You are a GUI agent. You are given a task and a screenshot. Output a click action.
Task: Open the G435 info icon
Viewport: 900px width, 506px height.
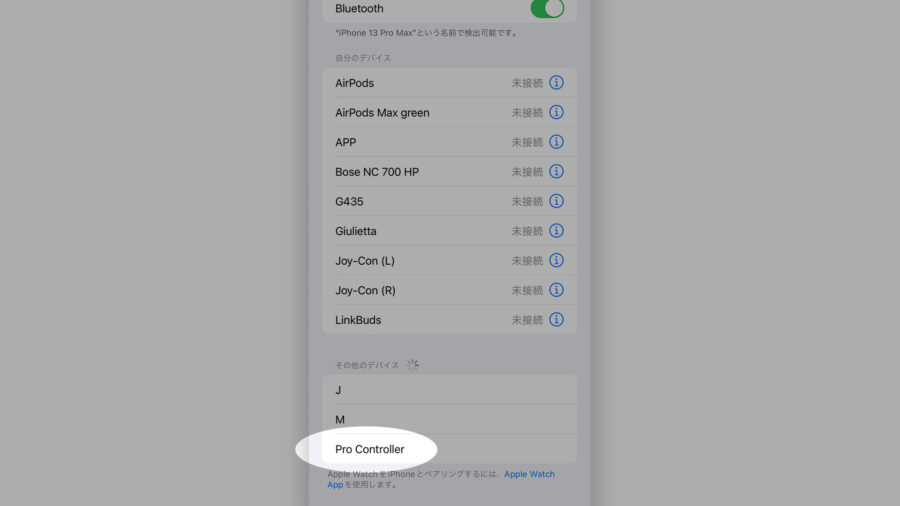pos(556,201)
